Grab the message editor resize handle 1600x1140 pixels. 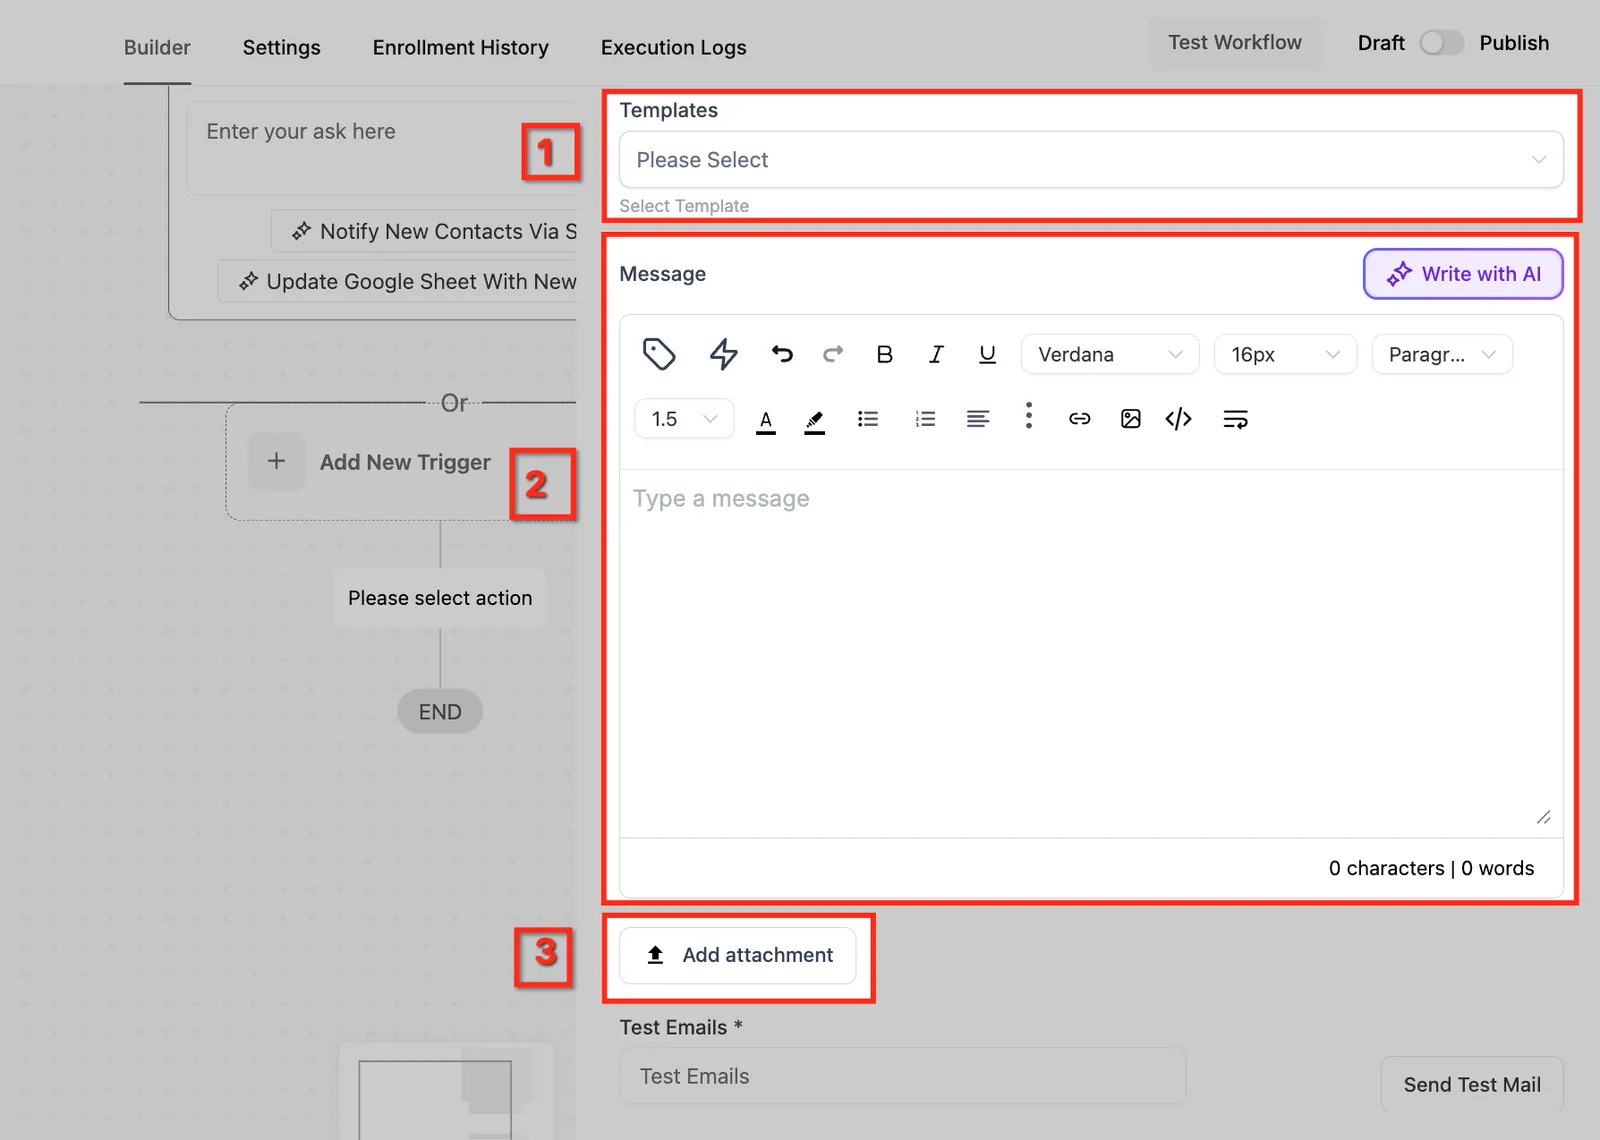click(x=1543, y=817)
